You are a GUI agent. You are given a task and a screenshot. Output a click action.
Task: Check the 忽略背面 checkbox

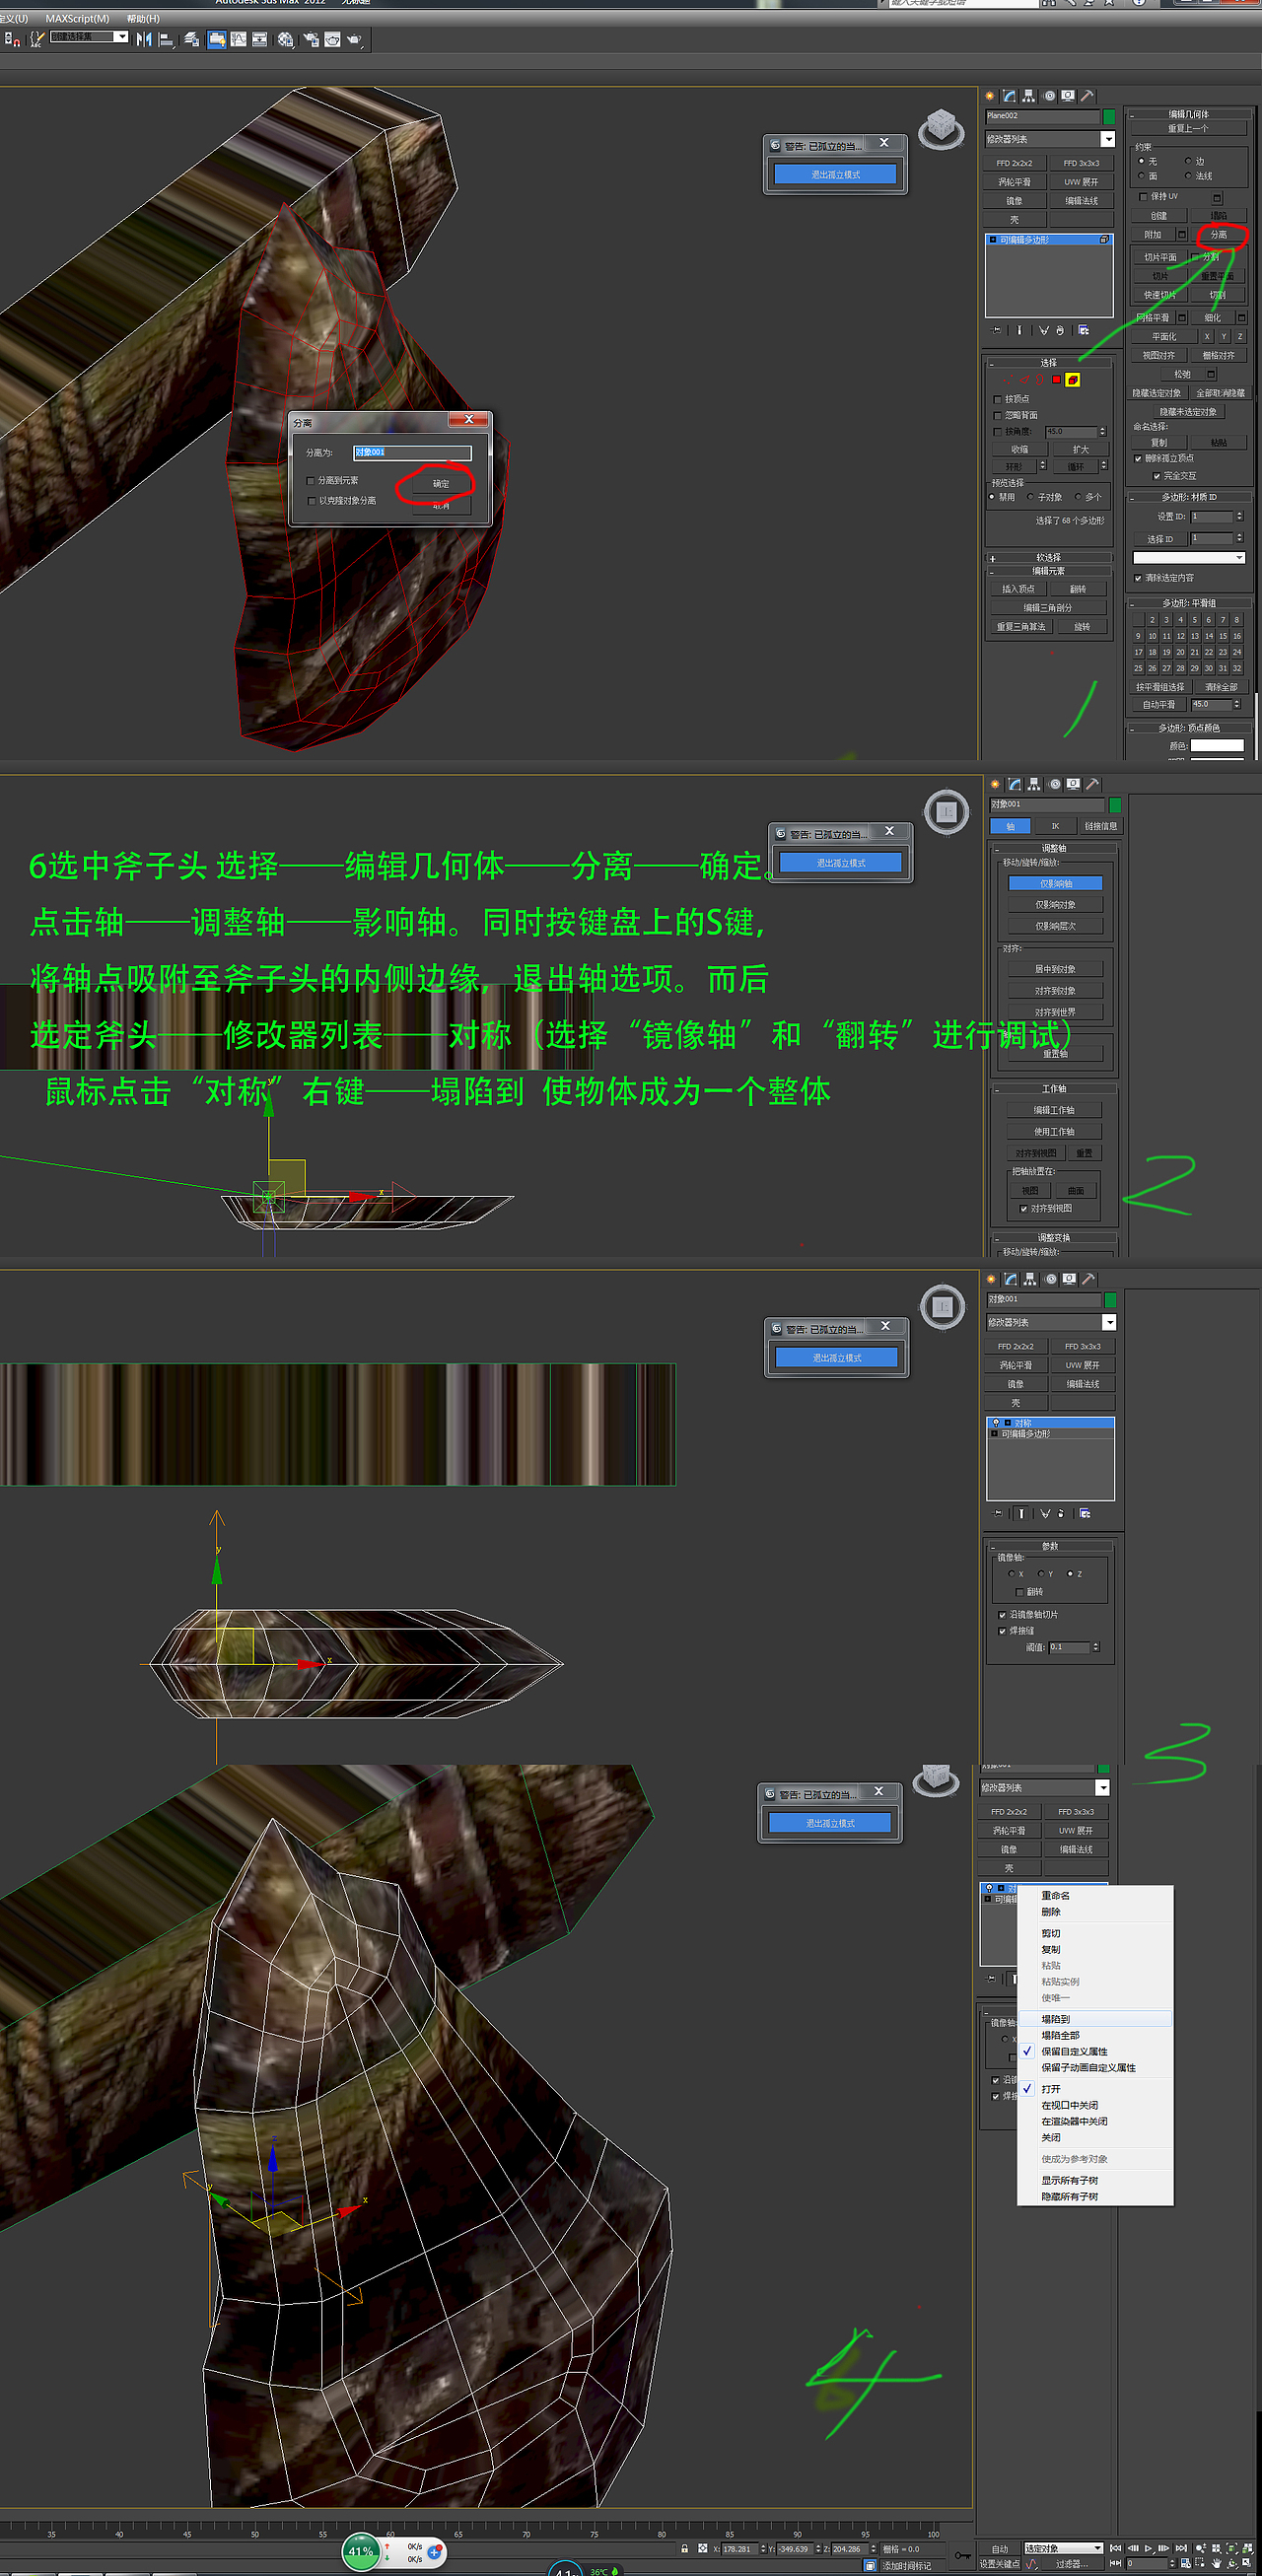pos(997,415)
